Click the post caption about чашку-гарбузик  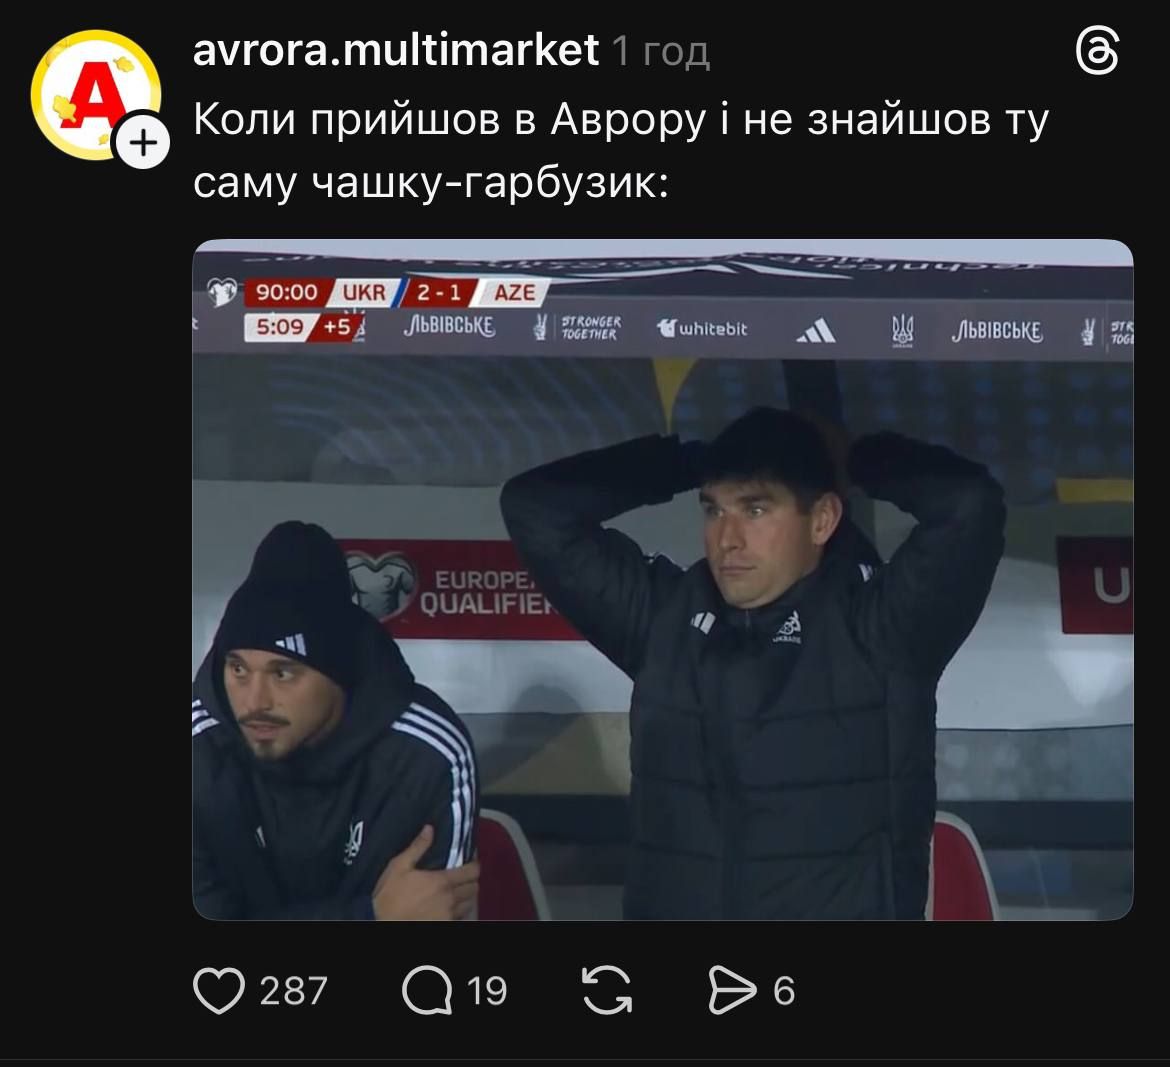click(x=621, y=150)
